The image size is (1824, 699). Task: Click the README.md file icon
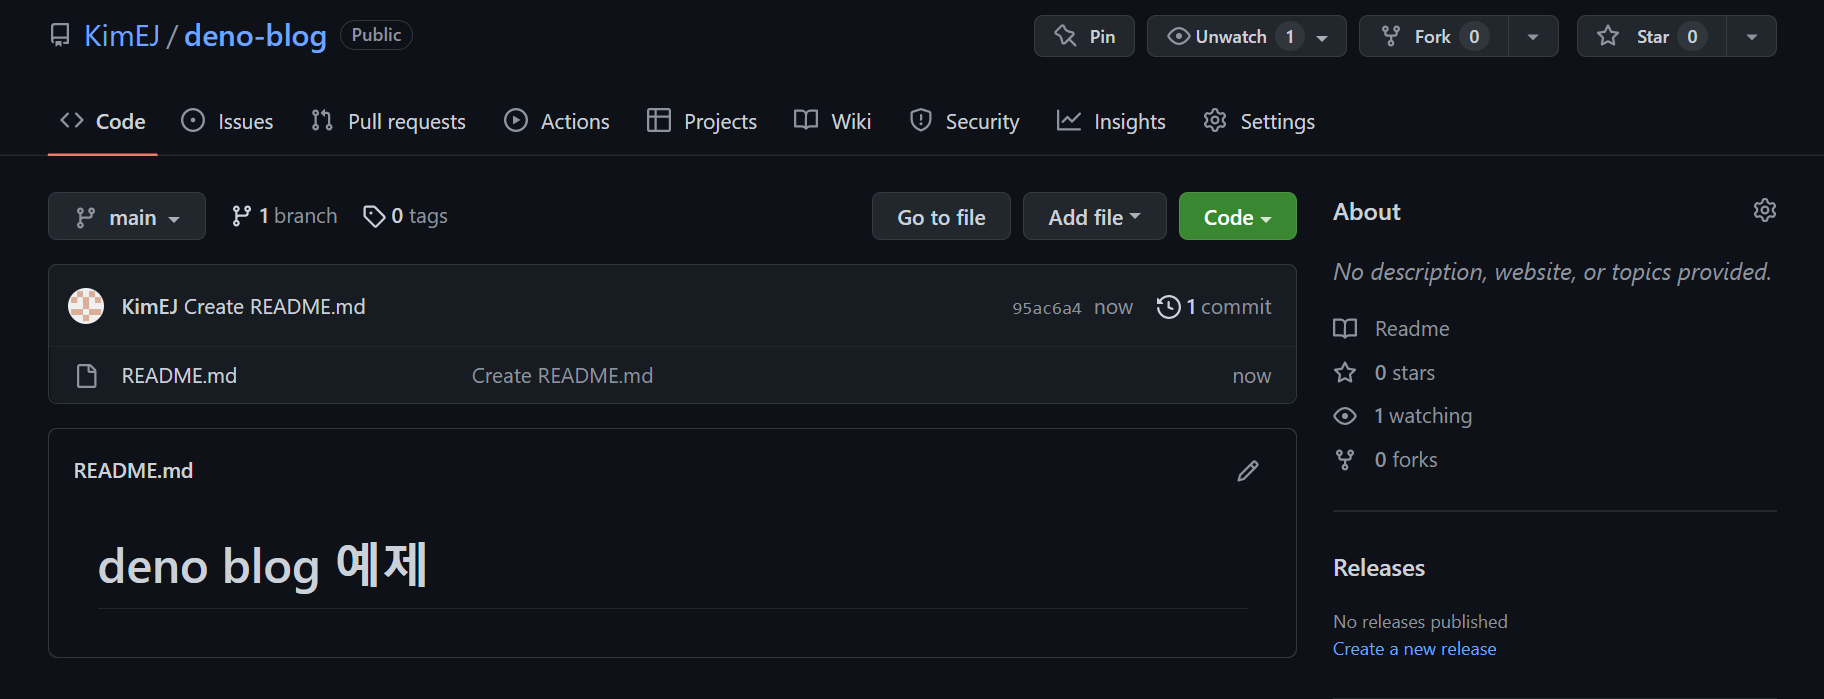click(87, 376)
